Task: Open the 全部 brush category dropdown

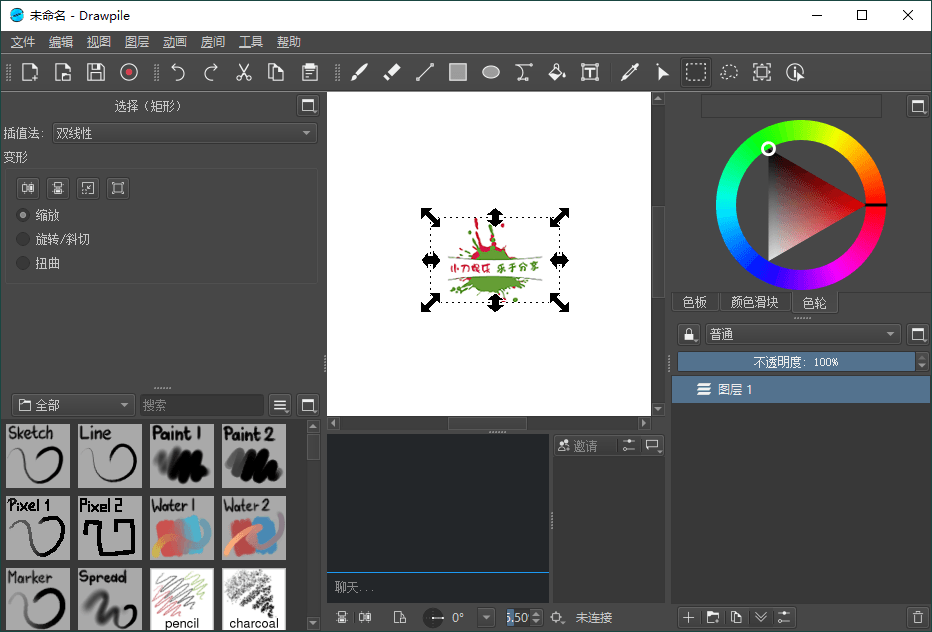Action: coord(72,404)
